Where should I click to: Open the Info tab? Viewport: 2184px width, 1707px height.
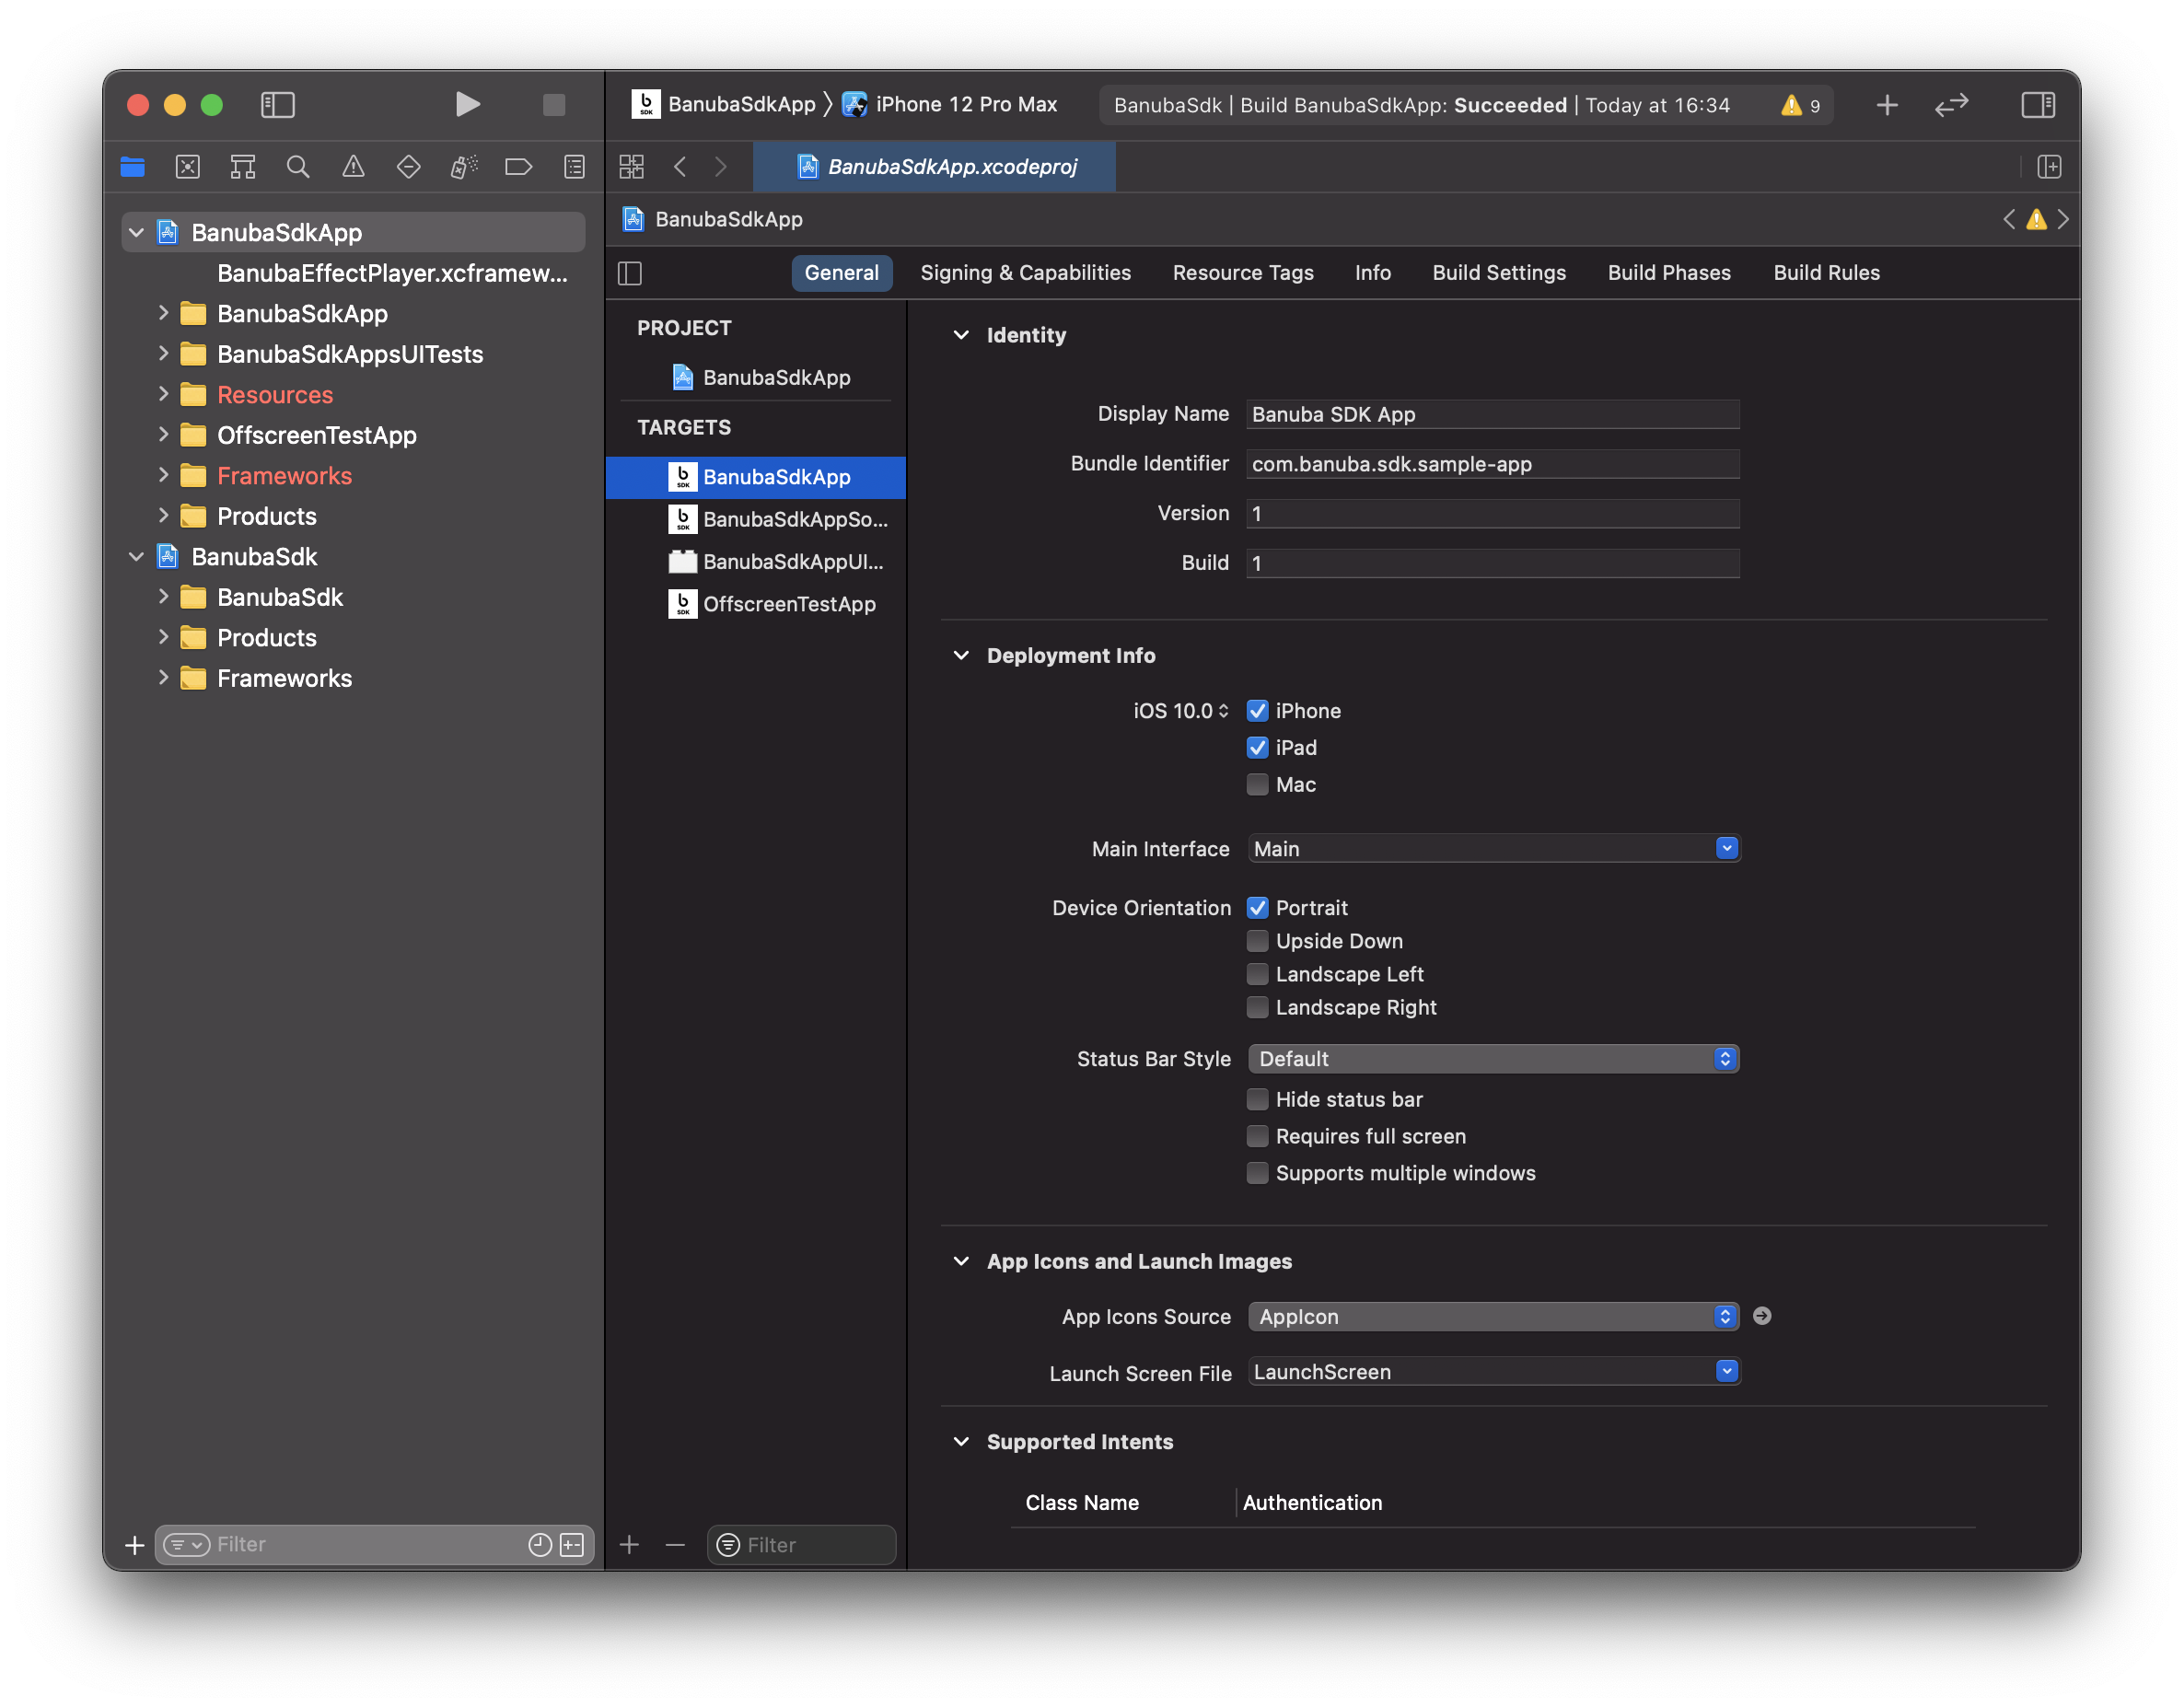1372,273
